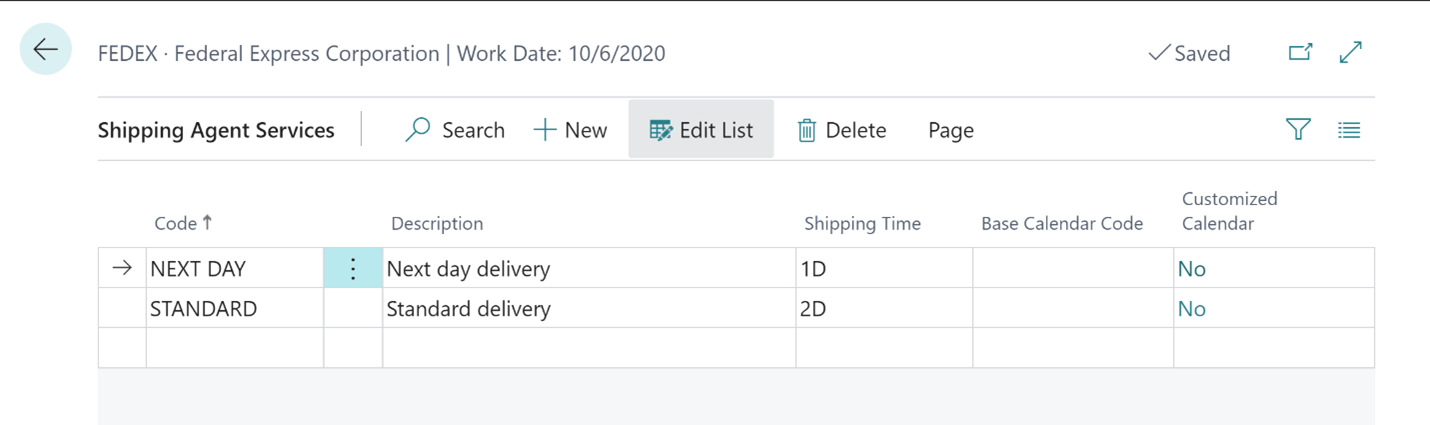Open Customized Calendar No link for NEXT DAY
The image size is (1430, 425).
[x=1192, y=268]
